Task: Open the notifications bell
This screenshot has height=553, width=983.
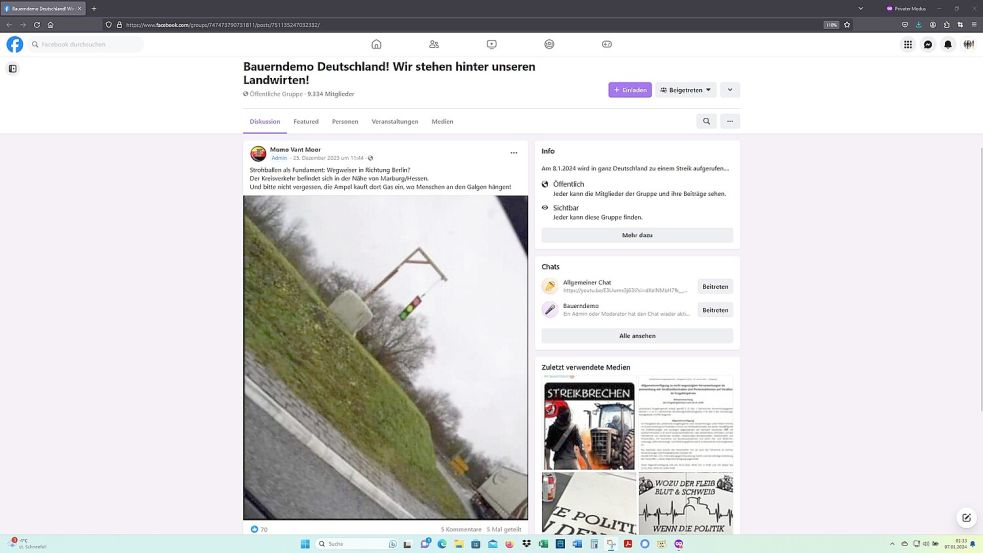Action: coord(948,45)
